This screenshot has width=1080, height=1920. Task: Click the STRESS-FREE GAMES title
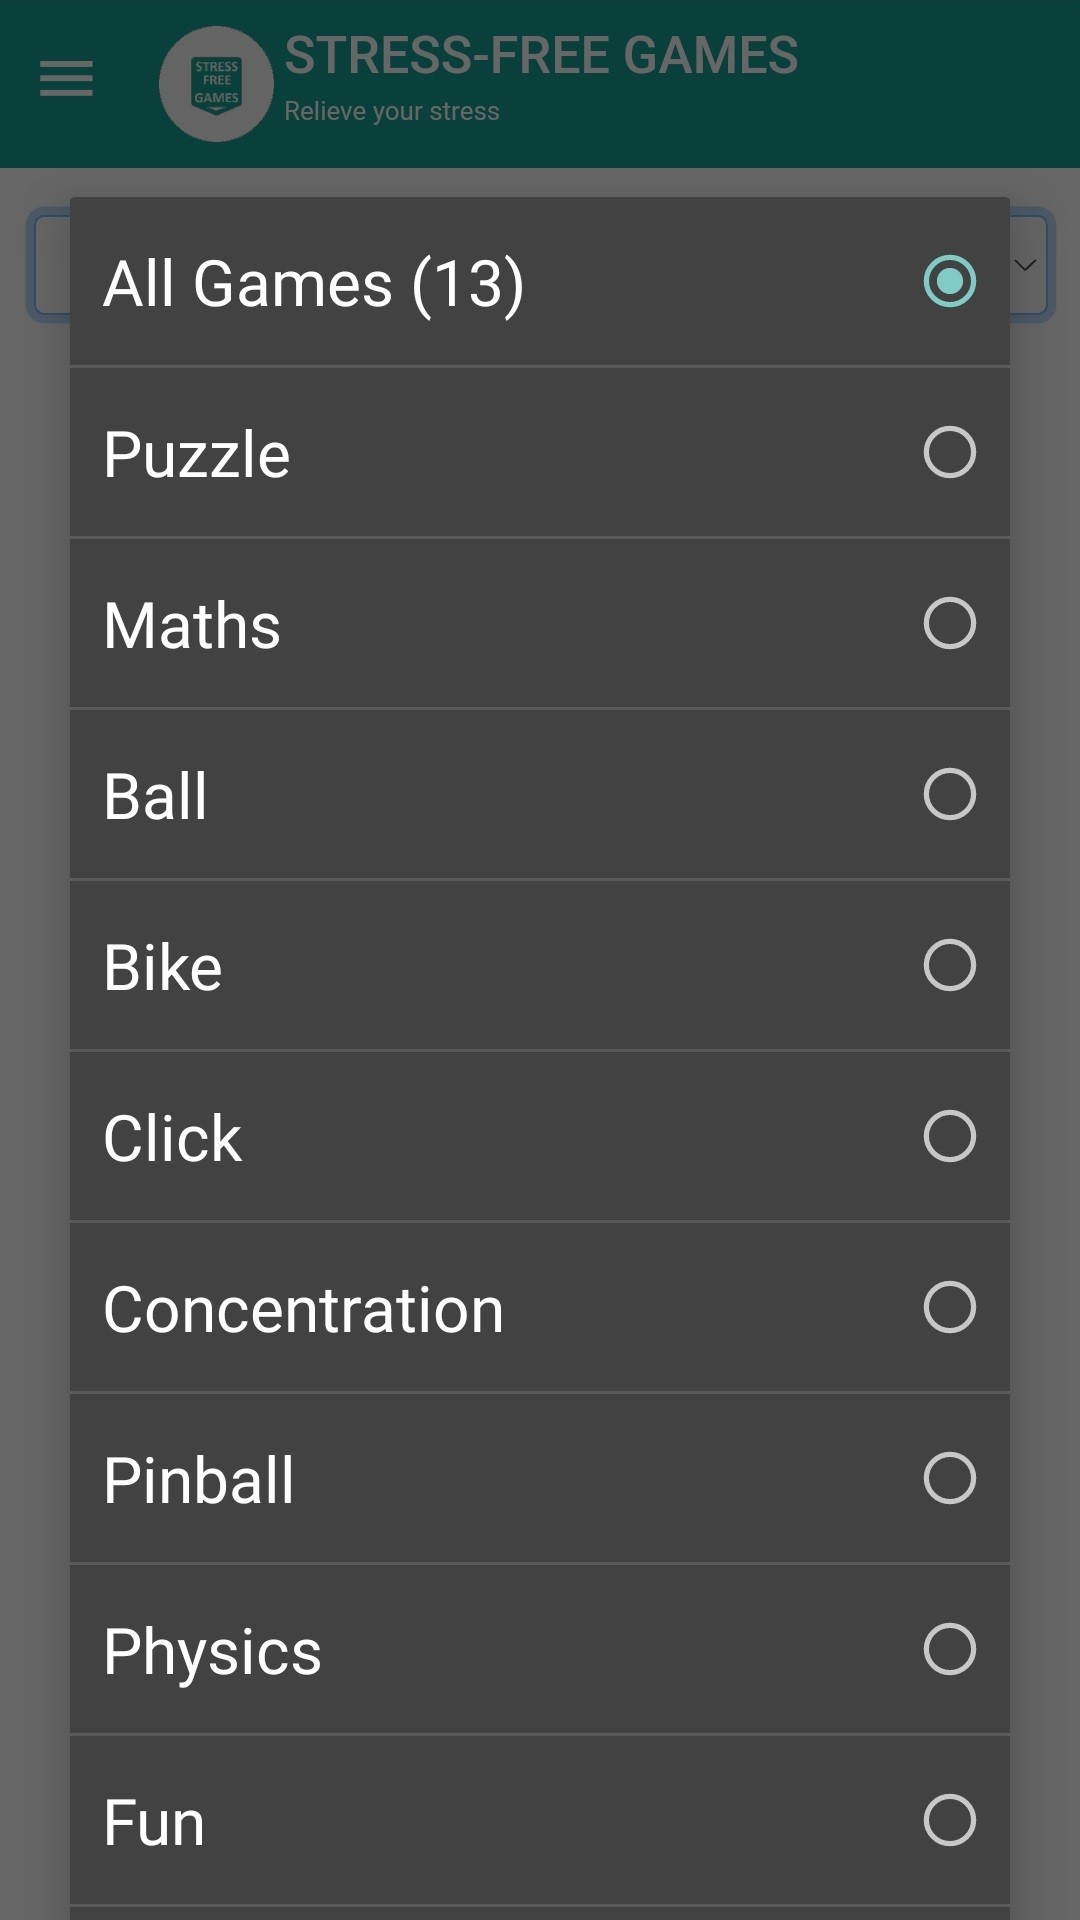[541, 56]
